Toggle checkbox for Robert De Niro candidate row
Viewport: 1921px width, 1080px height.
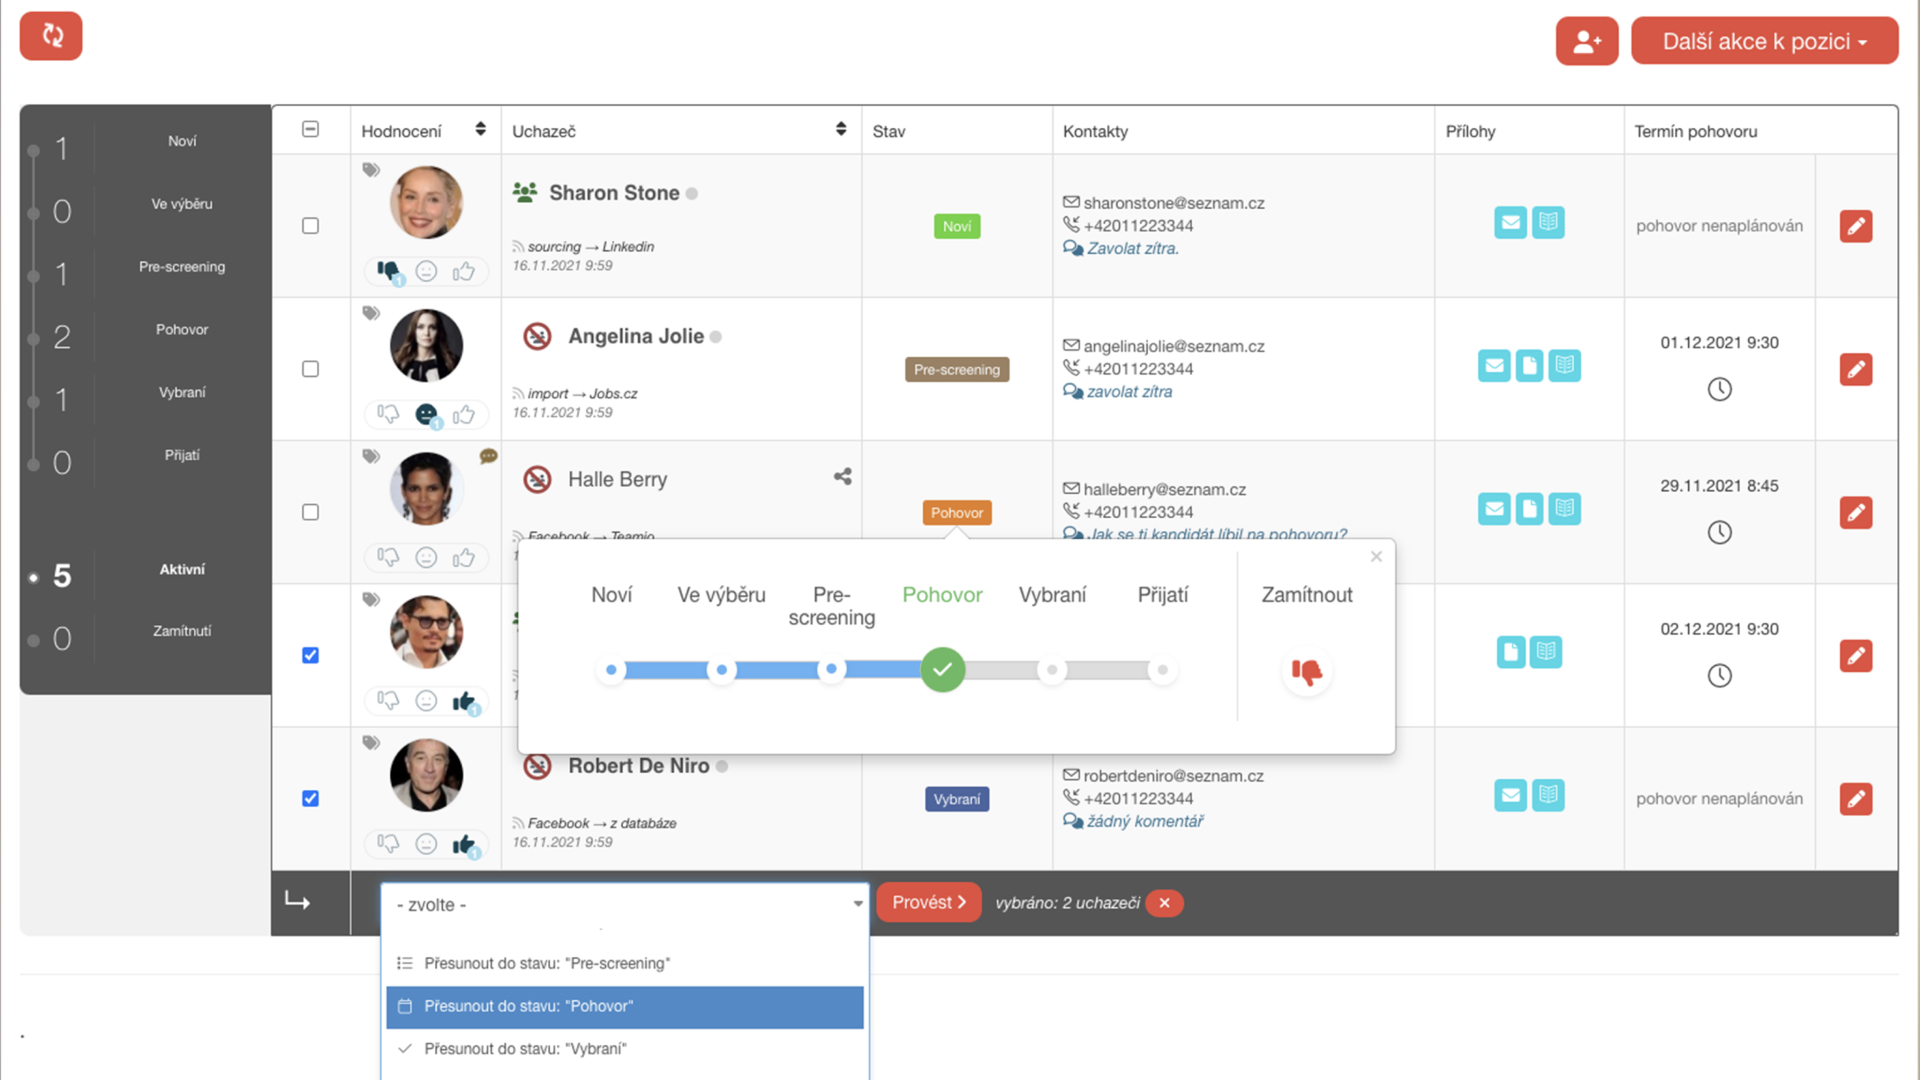coord(310,796)
